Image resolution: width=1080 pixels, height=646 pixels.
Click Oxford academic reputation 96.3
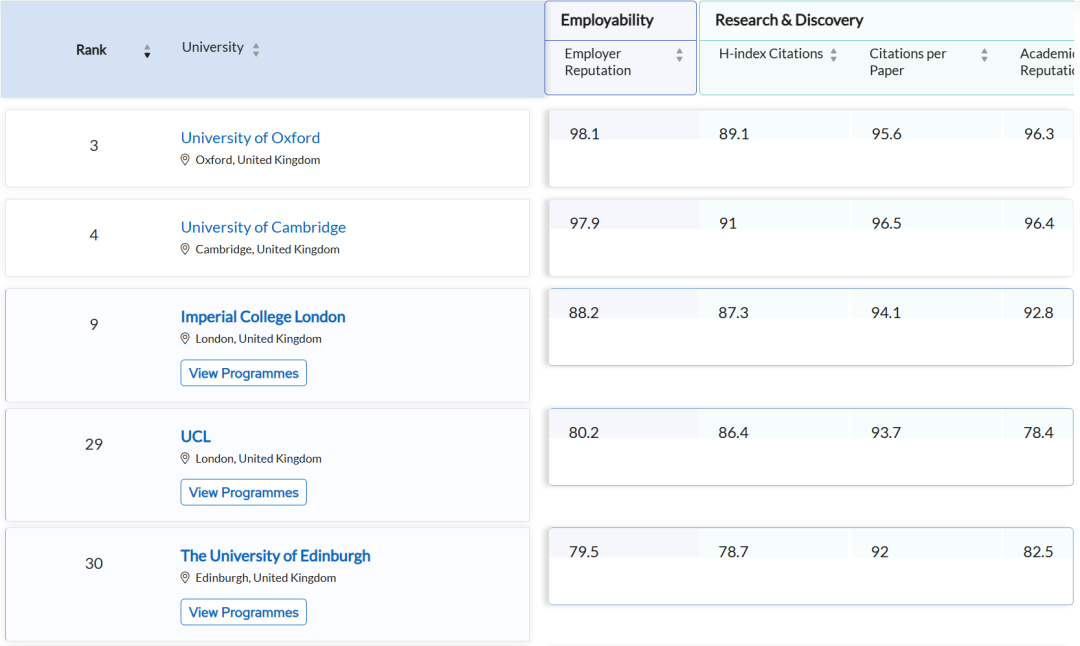(x=1039, y=134)
